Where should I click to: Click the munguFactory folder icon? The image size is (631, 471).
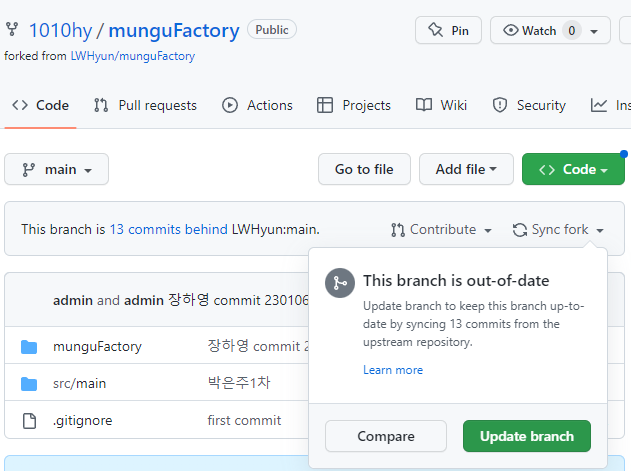(29, 347)
